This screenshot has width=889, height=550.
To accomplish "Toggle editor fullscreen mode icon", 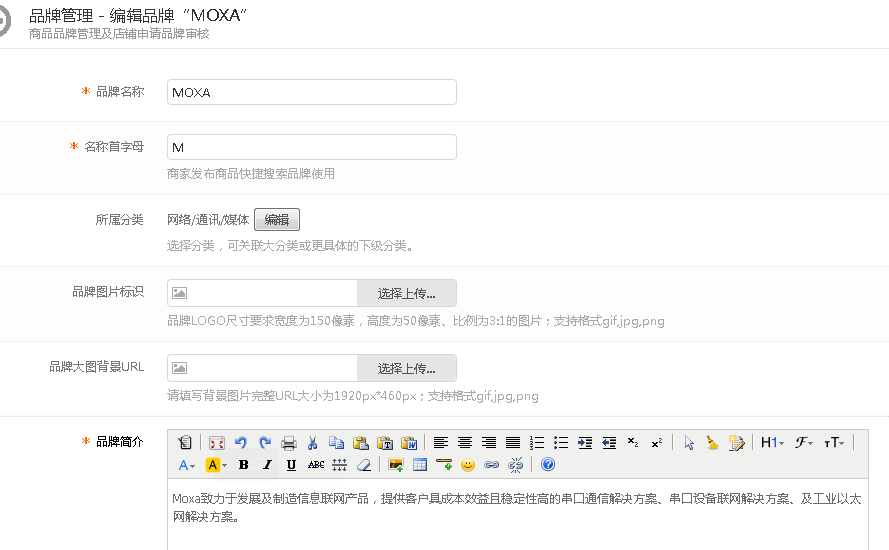I will click(217, 443).
